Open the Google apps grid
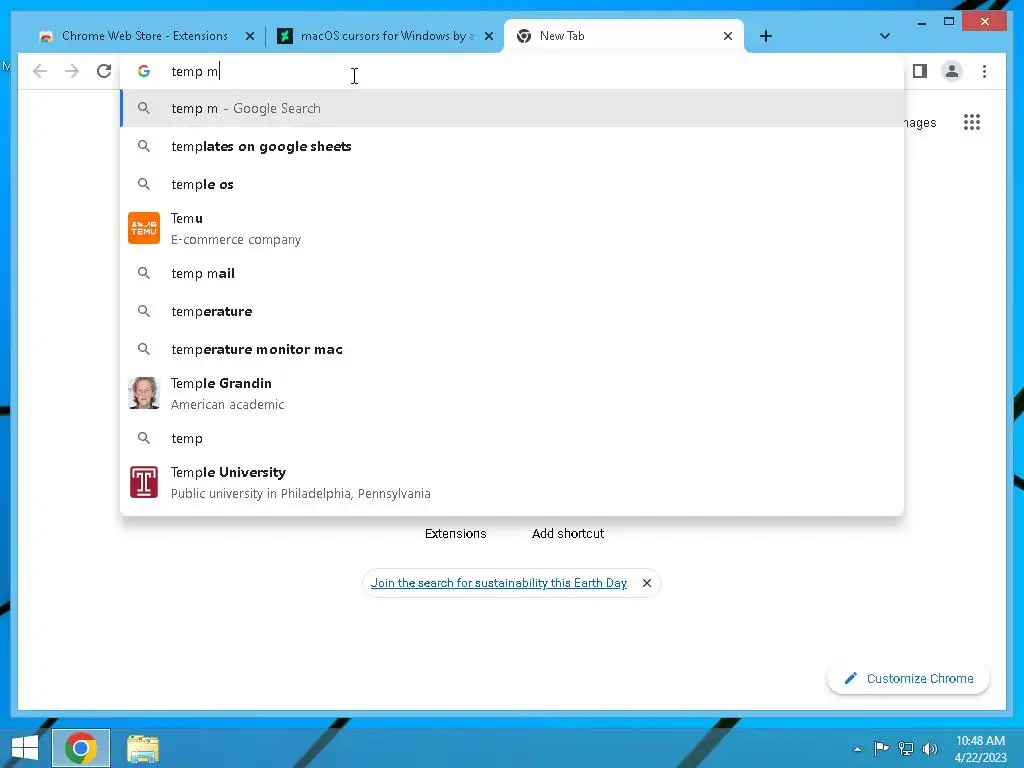This screenshot has height=768, width=1024. point(972,122)
